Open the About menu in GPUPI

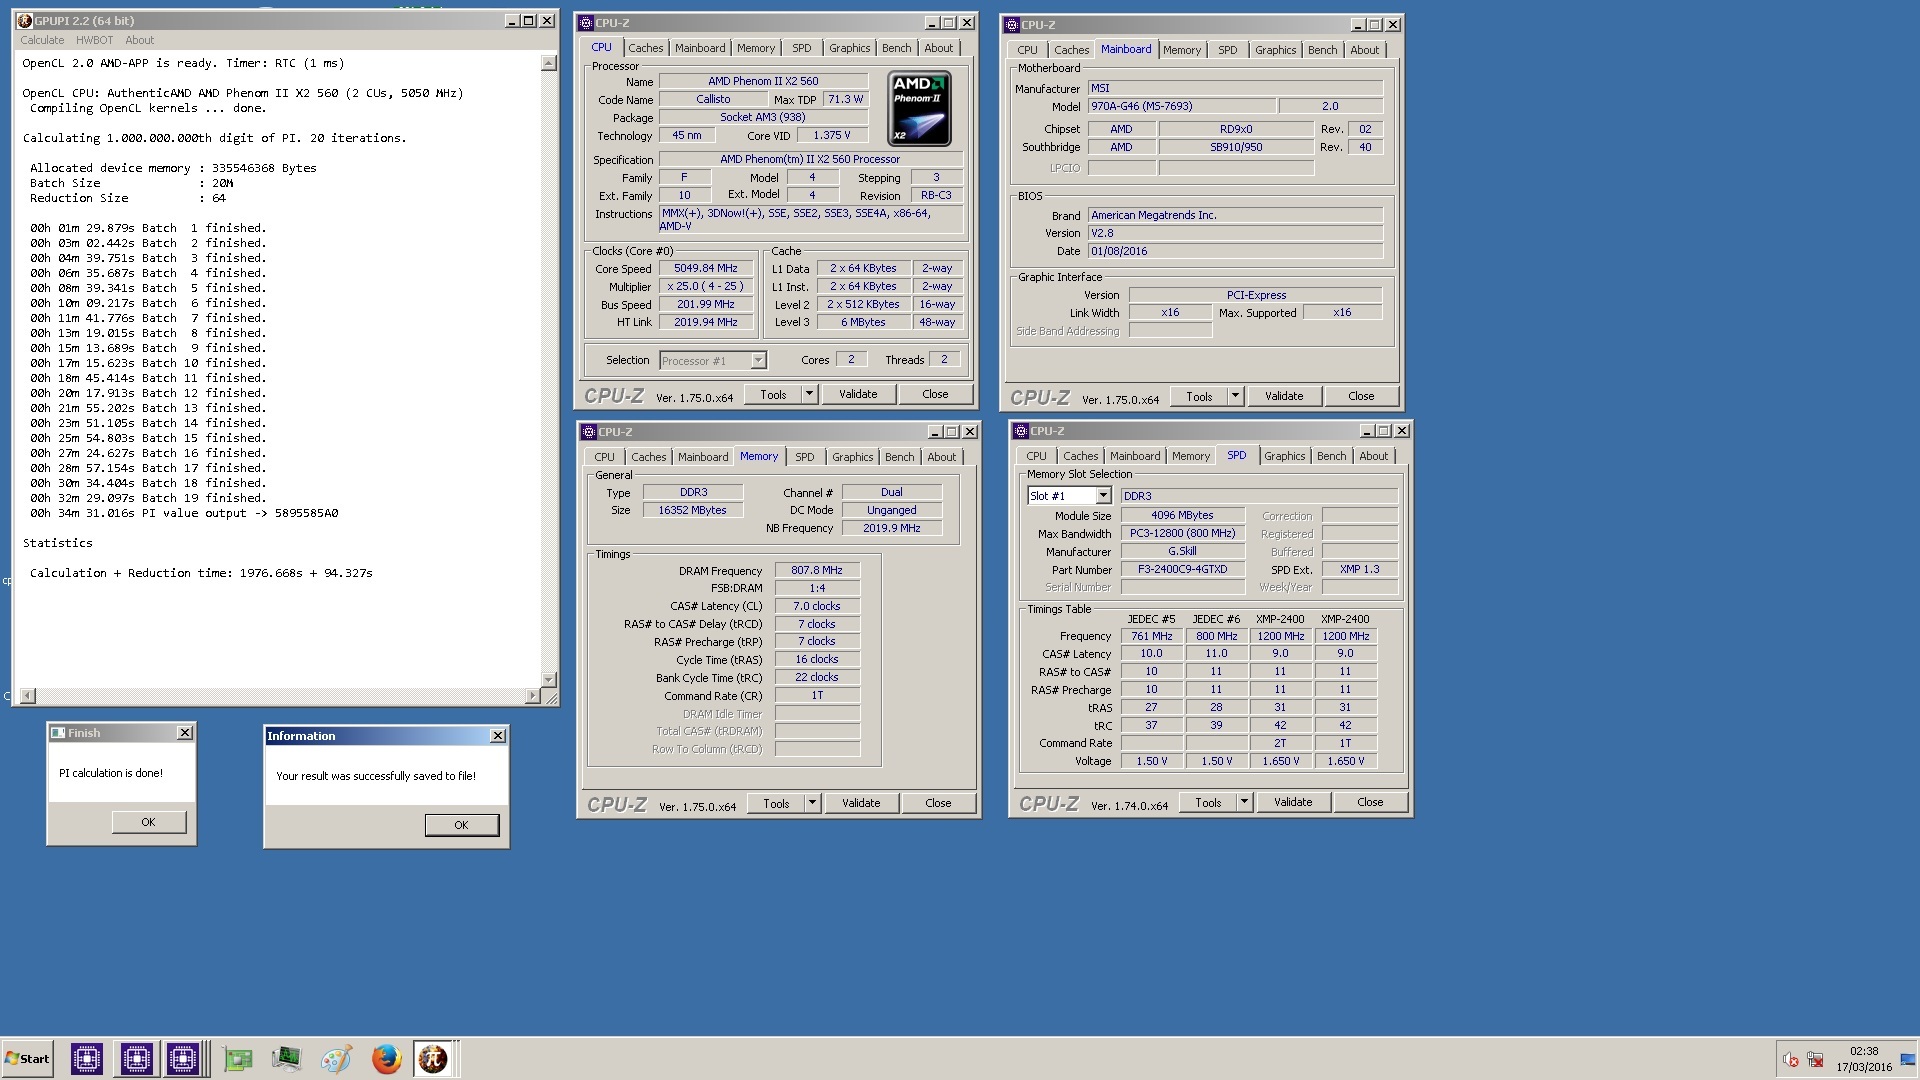[140, 41]
